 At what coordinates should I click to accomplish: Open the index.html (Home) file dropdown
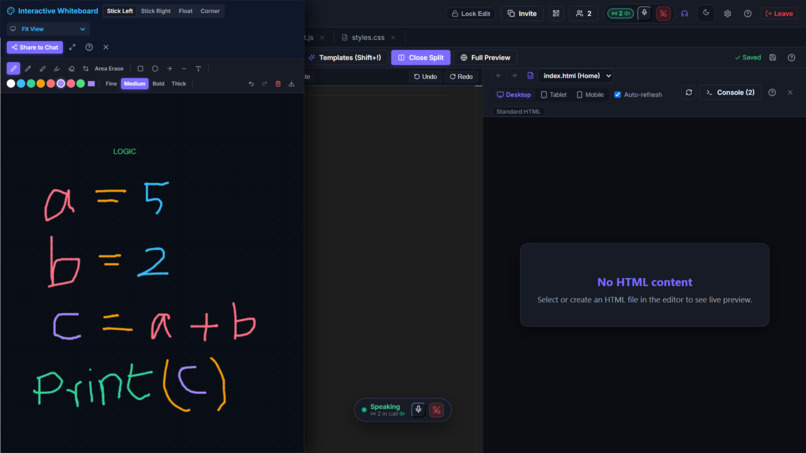coord(575,76)
